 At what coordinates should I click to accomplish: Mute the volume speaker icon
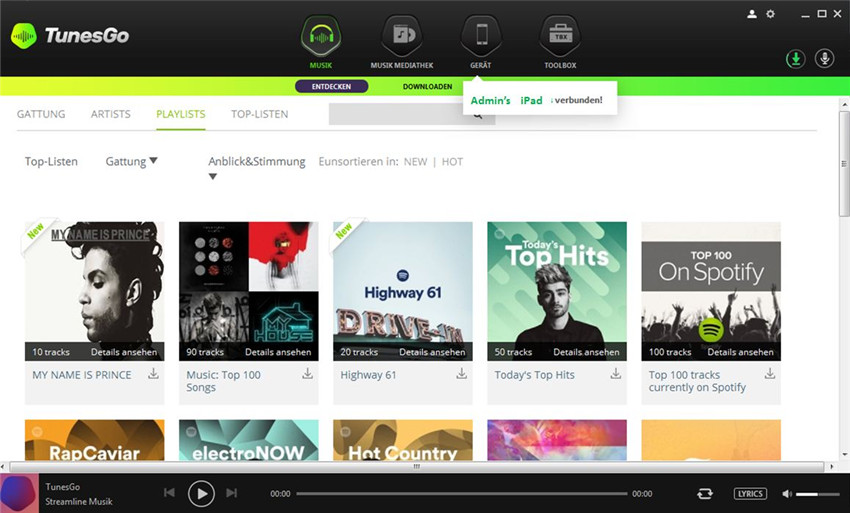[x=787, y=494]
